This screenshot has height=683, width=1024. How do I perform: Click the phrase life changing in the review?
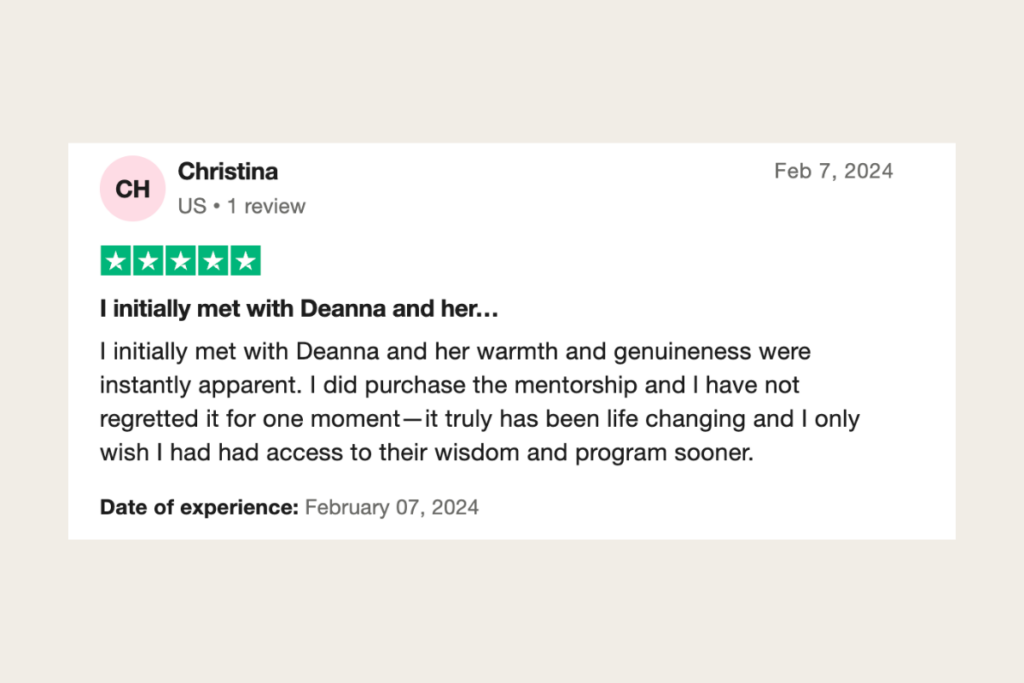675,419
